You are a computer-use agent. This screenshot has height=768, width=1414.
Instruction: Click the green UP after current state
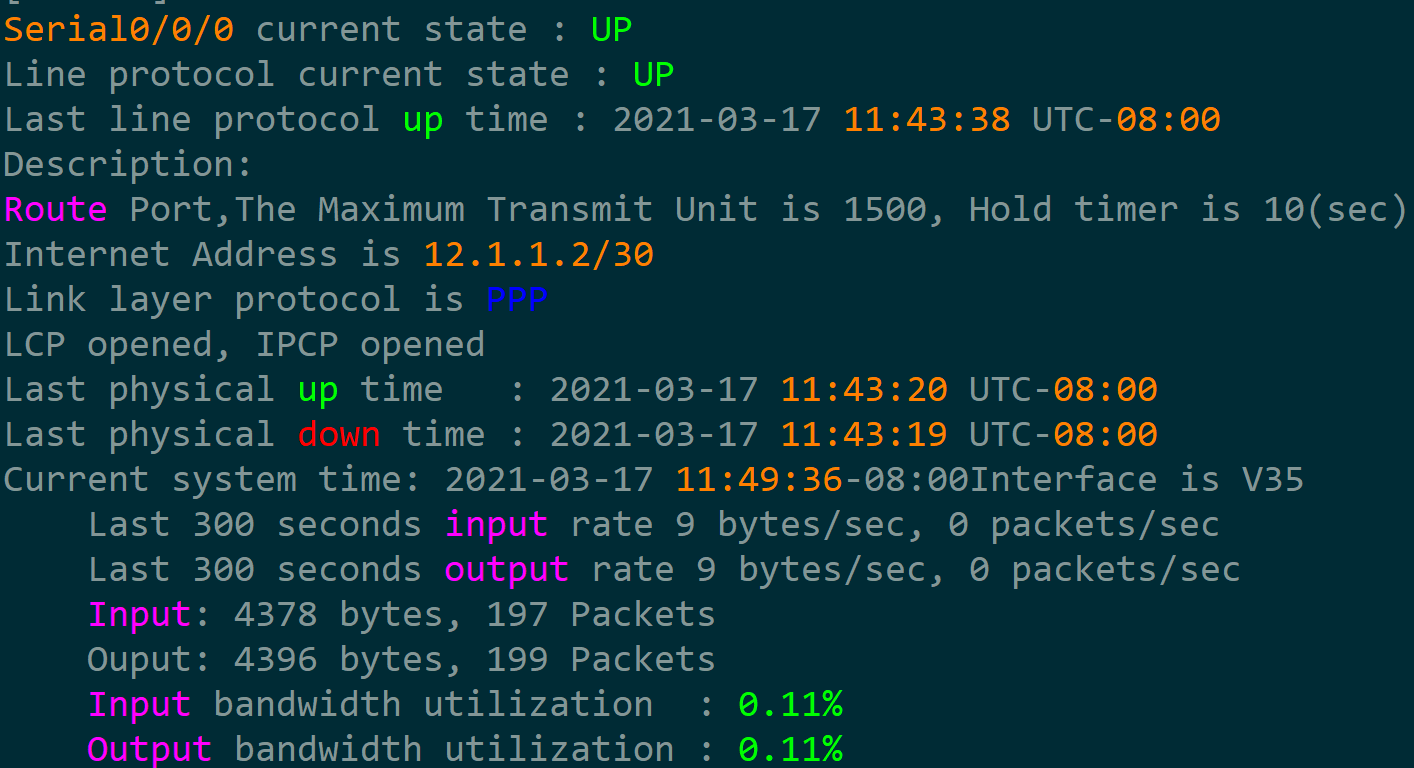click(612, 29)
